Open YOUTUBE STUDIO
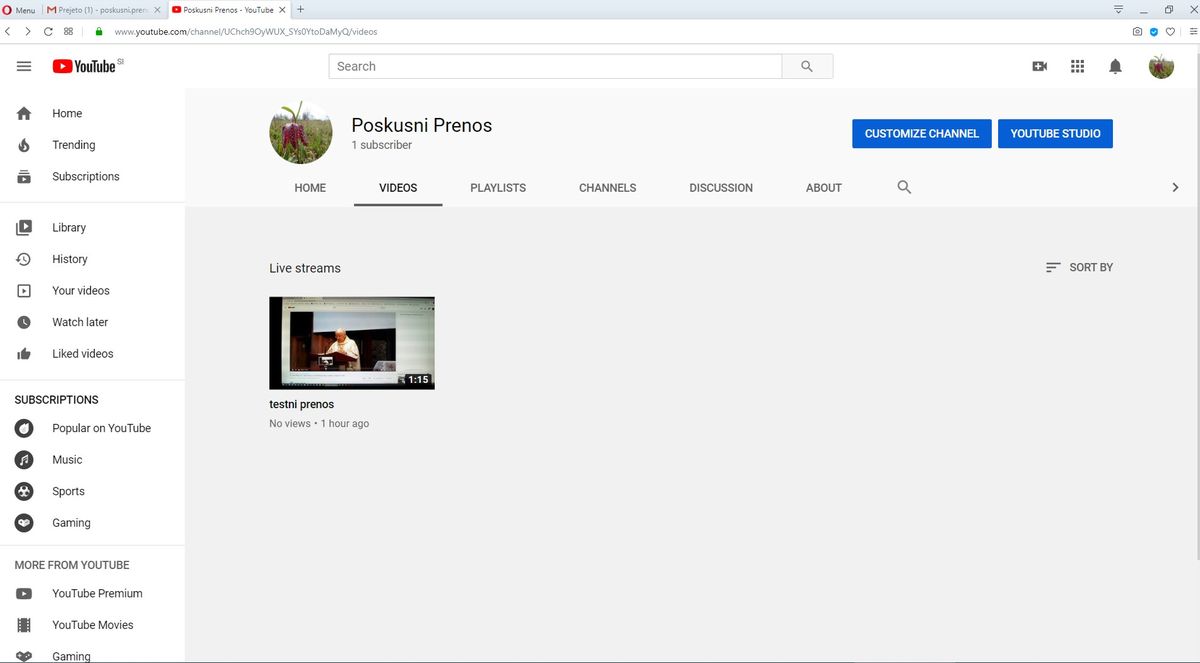This screenshot has width=1200, height=663. pyautogui.click(x=1055, y=134)
